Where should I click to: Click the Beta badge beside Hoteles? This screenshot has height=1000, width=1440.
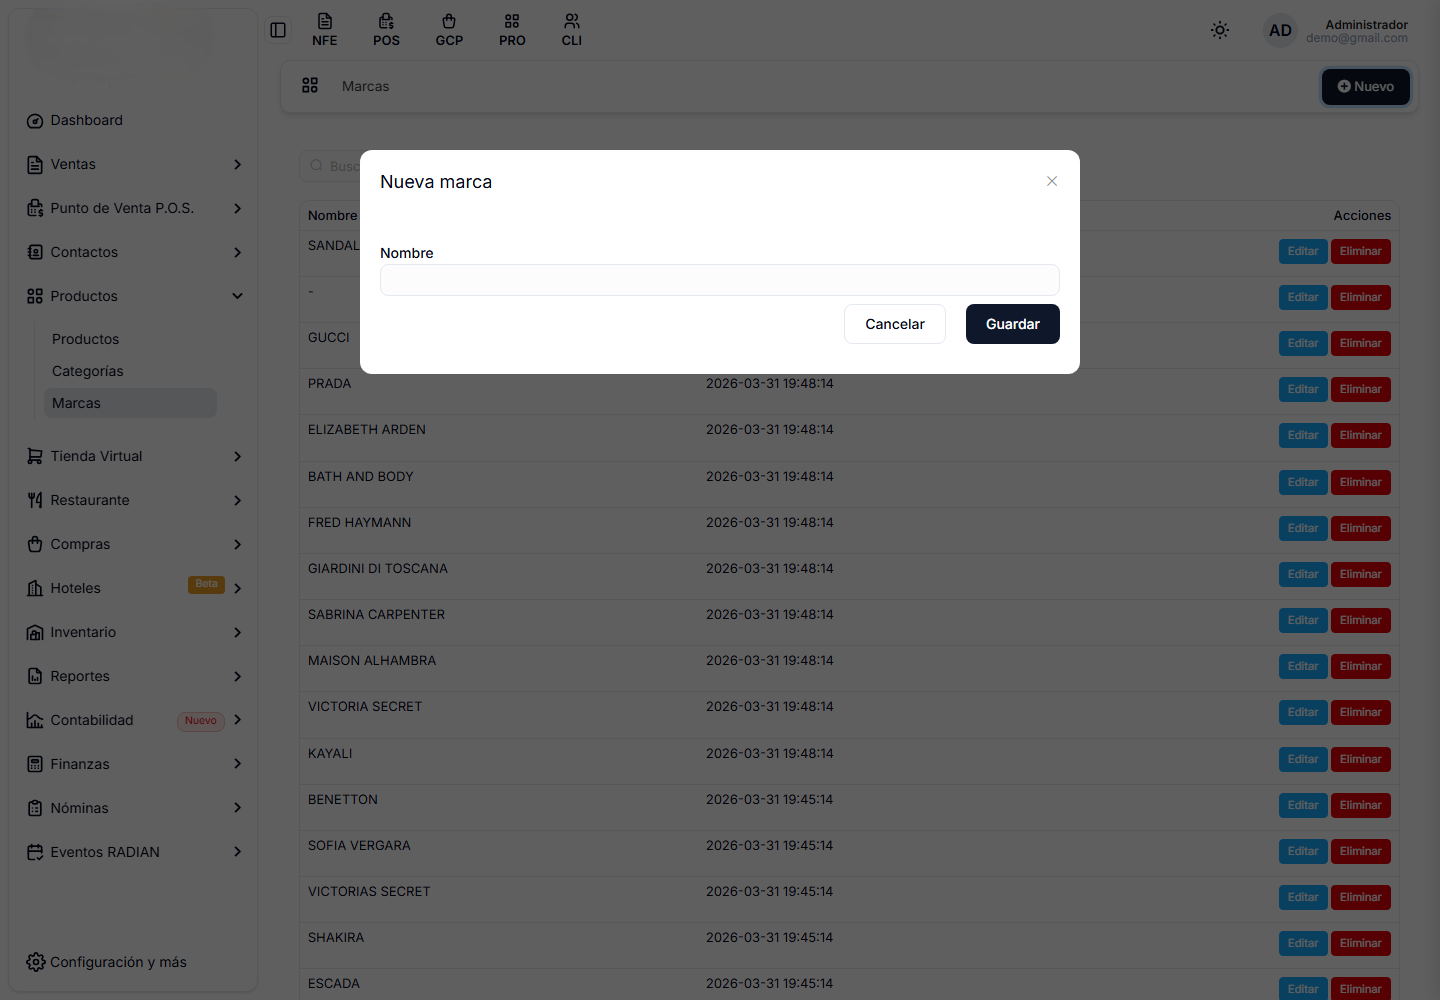tap(206, 584)
